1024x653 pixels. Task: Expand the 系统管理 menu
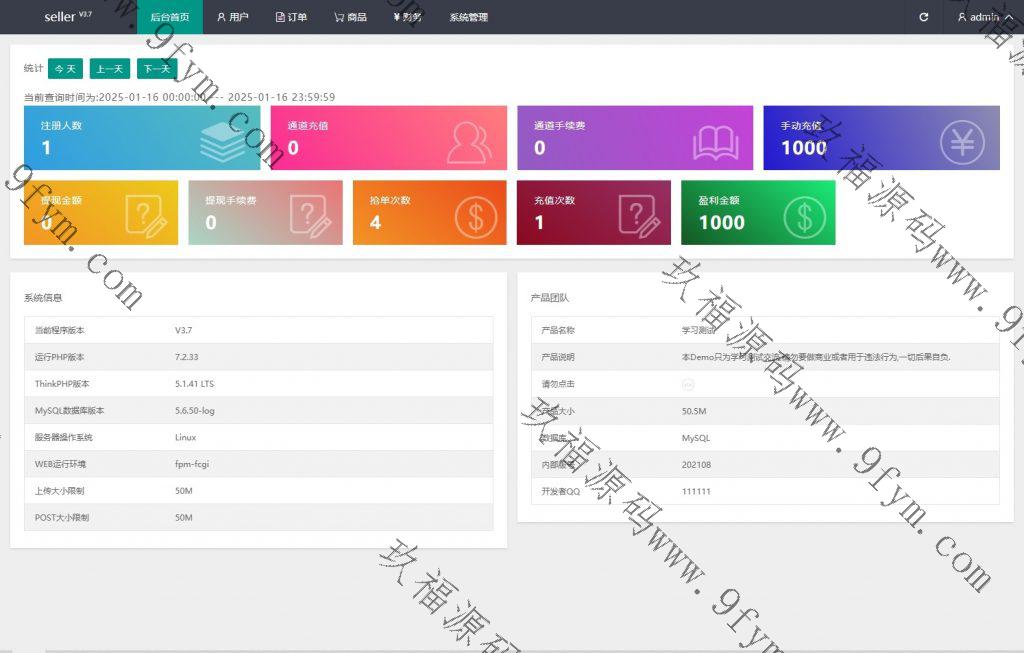(468, 17)
